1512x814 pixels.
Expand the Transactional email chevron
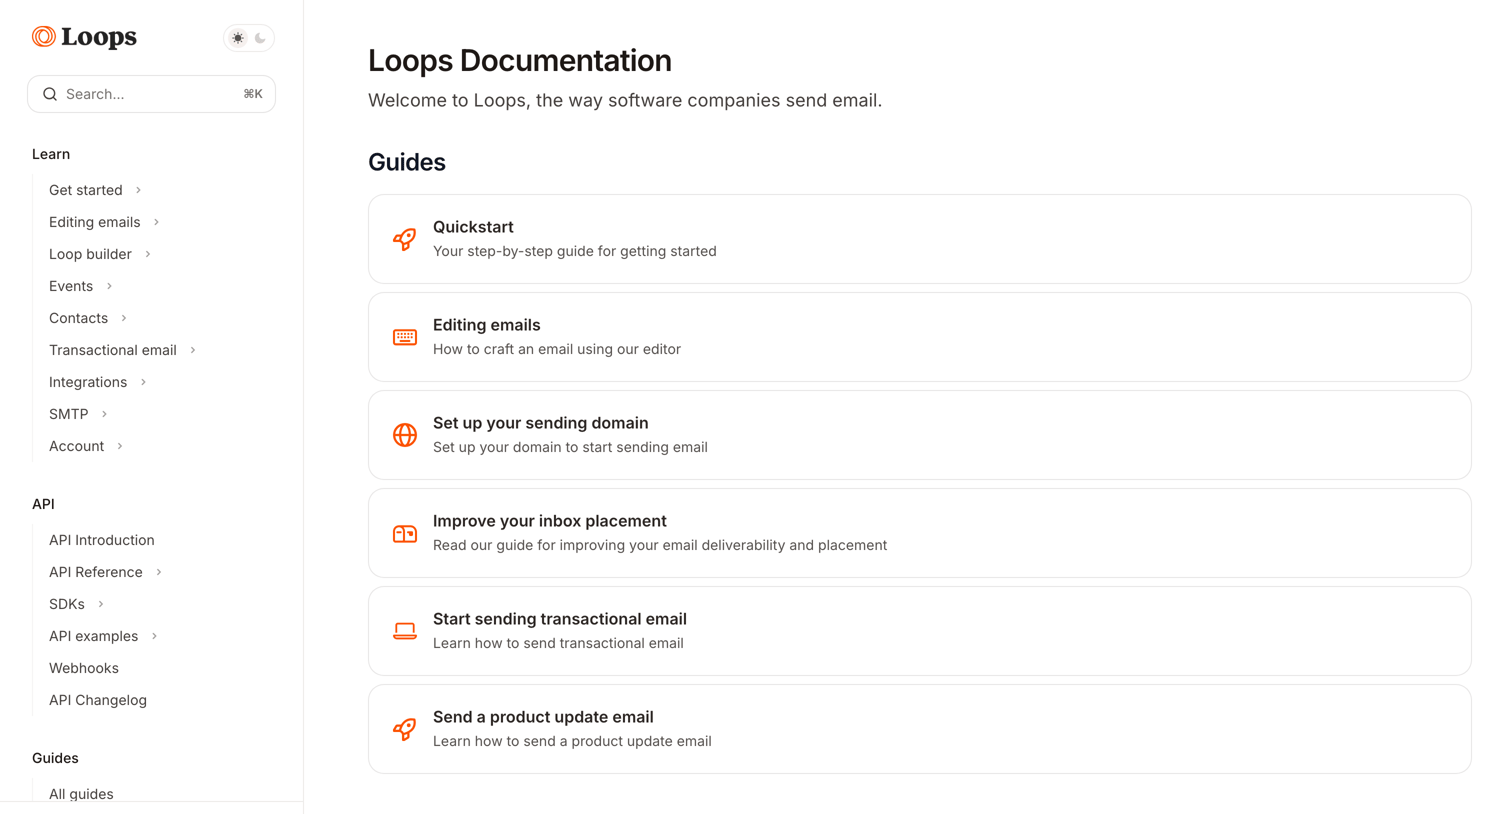pos(193,350)
